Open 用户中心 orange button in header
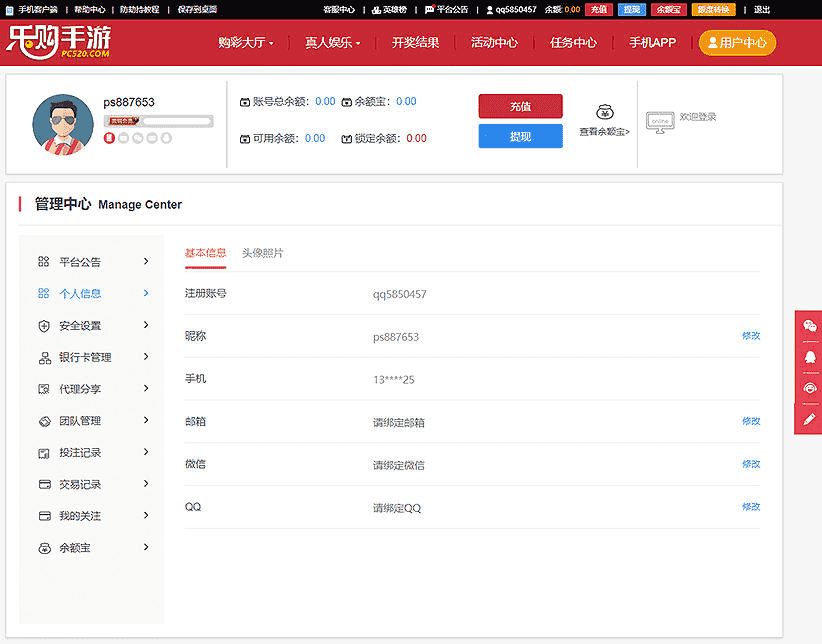 737,43
